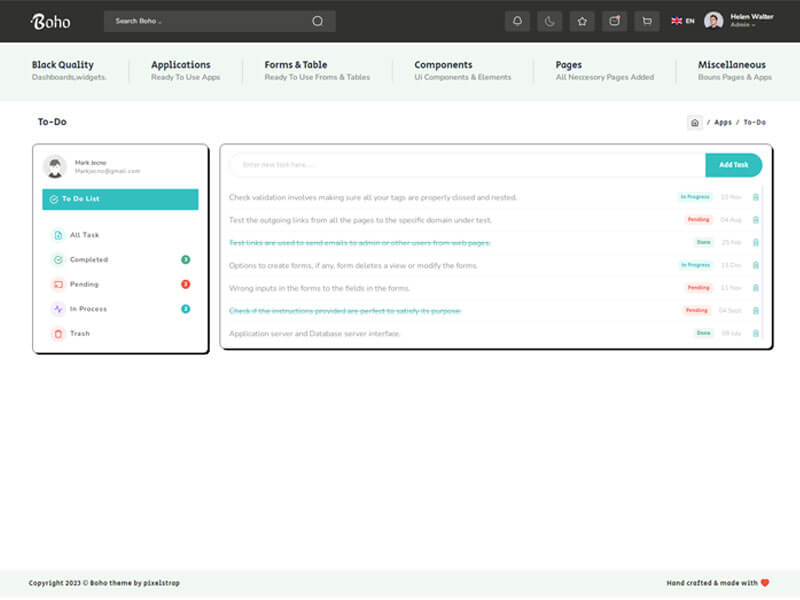The image size is (800, 600).
Task: Expand the Helen Walter profile menu
Action: (x=739, y=21)
